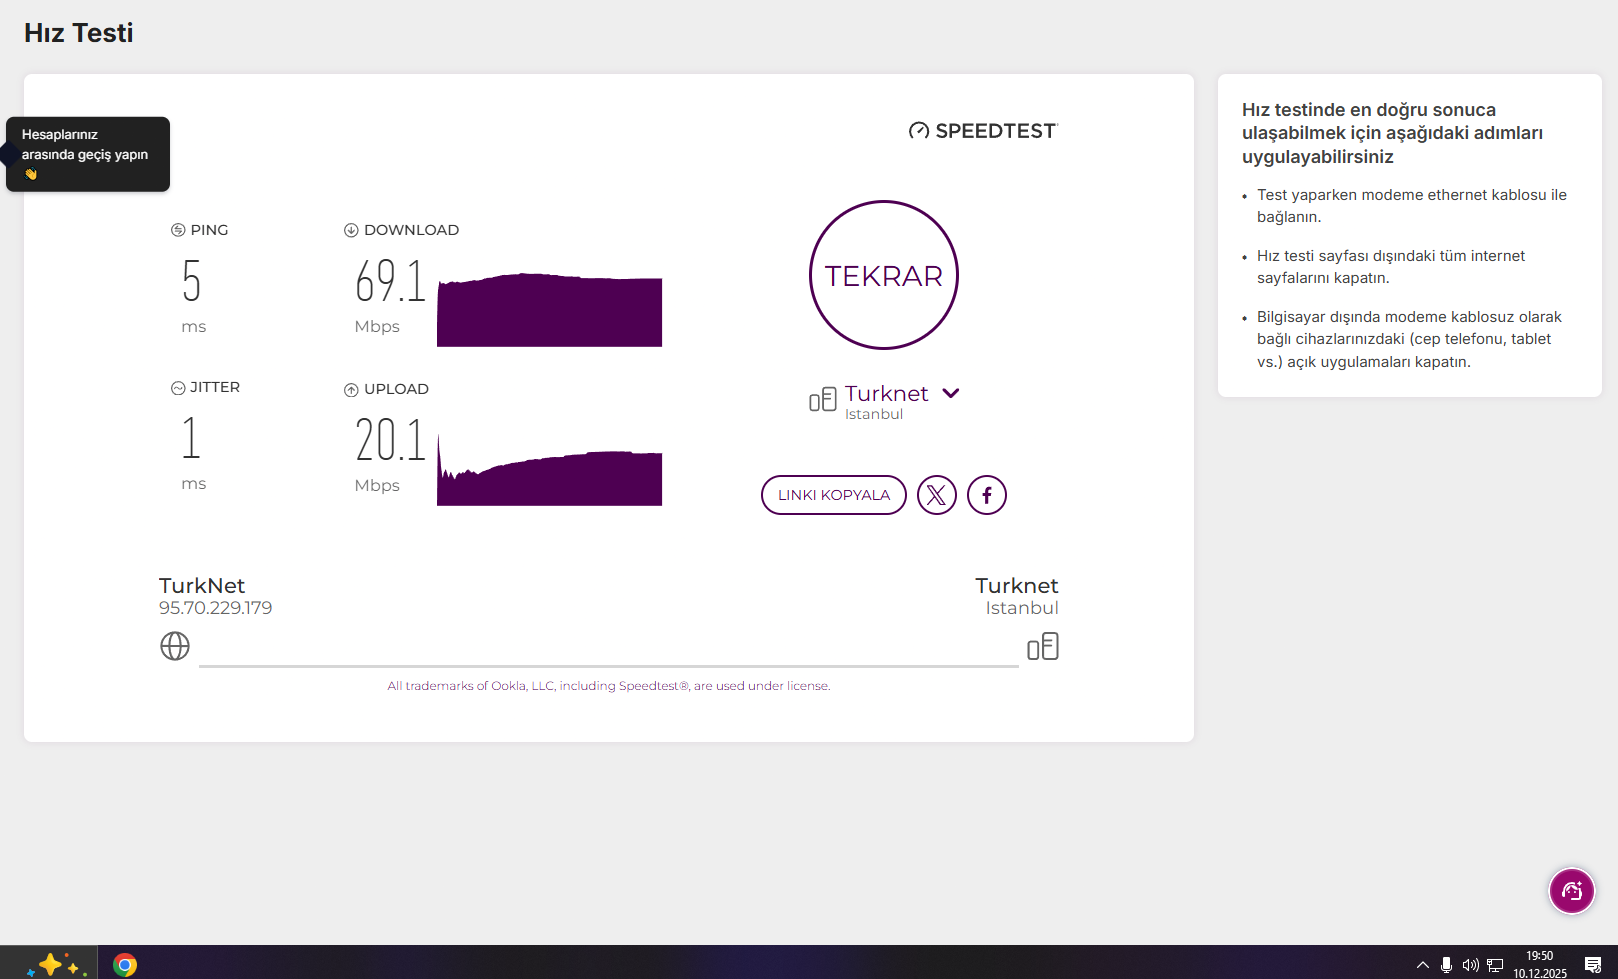
Task: Click the Speedtest logo
Action: [983, 131]
